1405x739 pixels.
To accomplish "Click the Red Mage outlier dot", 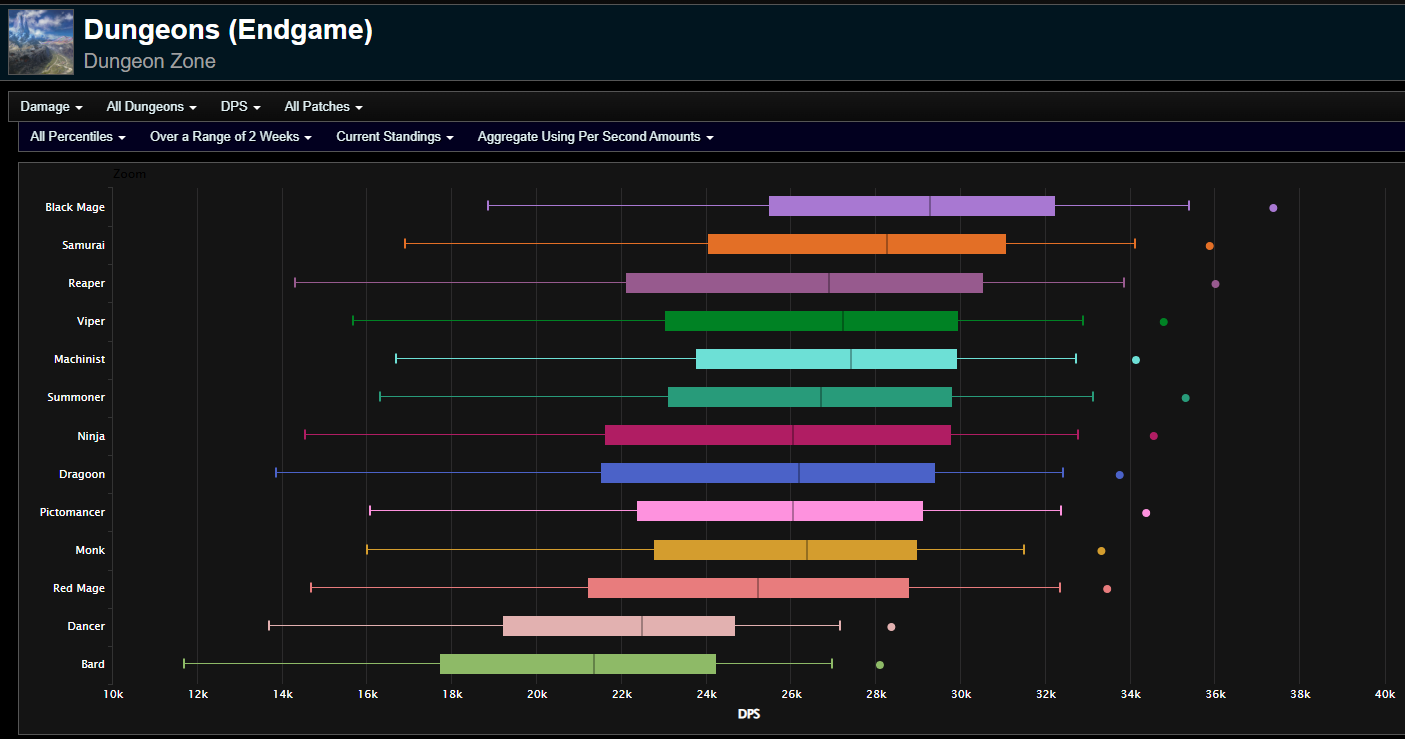I will 1106,589.
